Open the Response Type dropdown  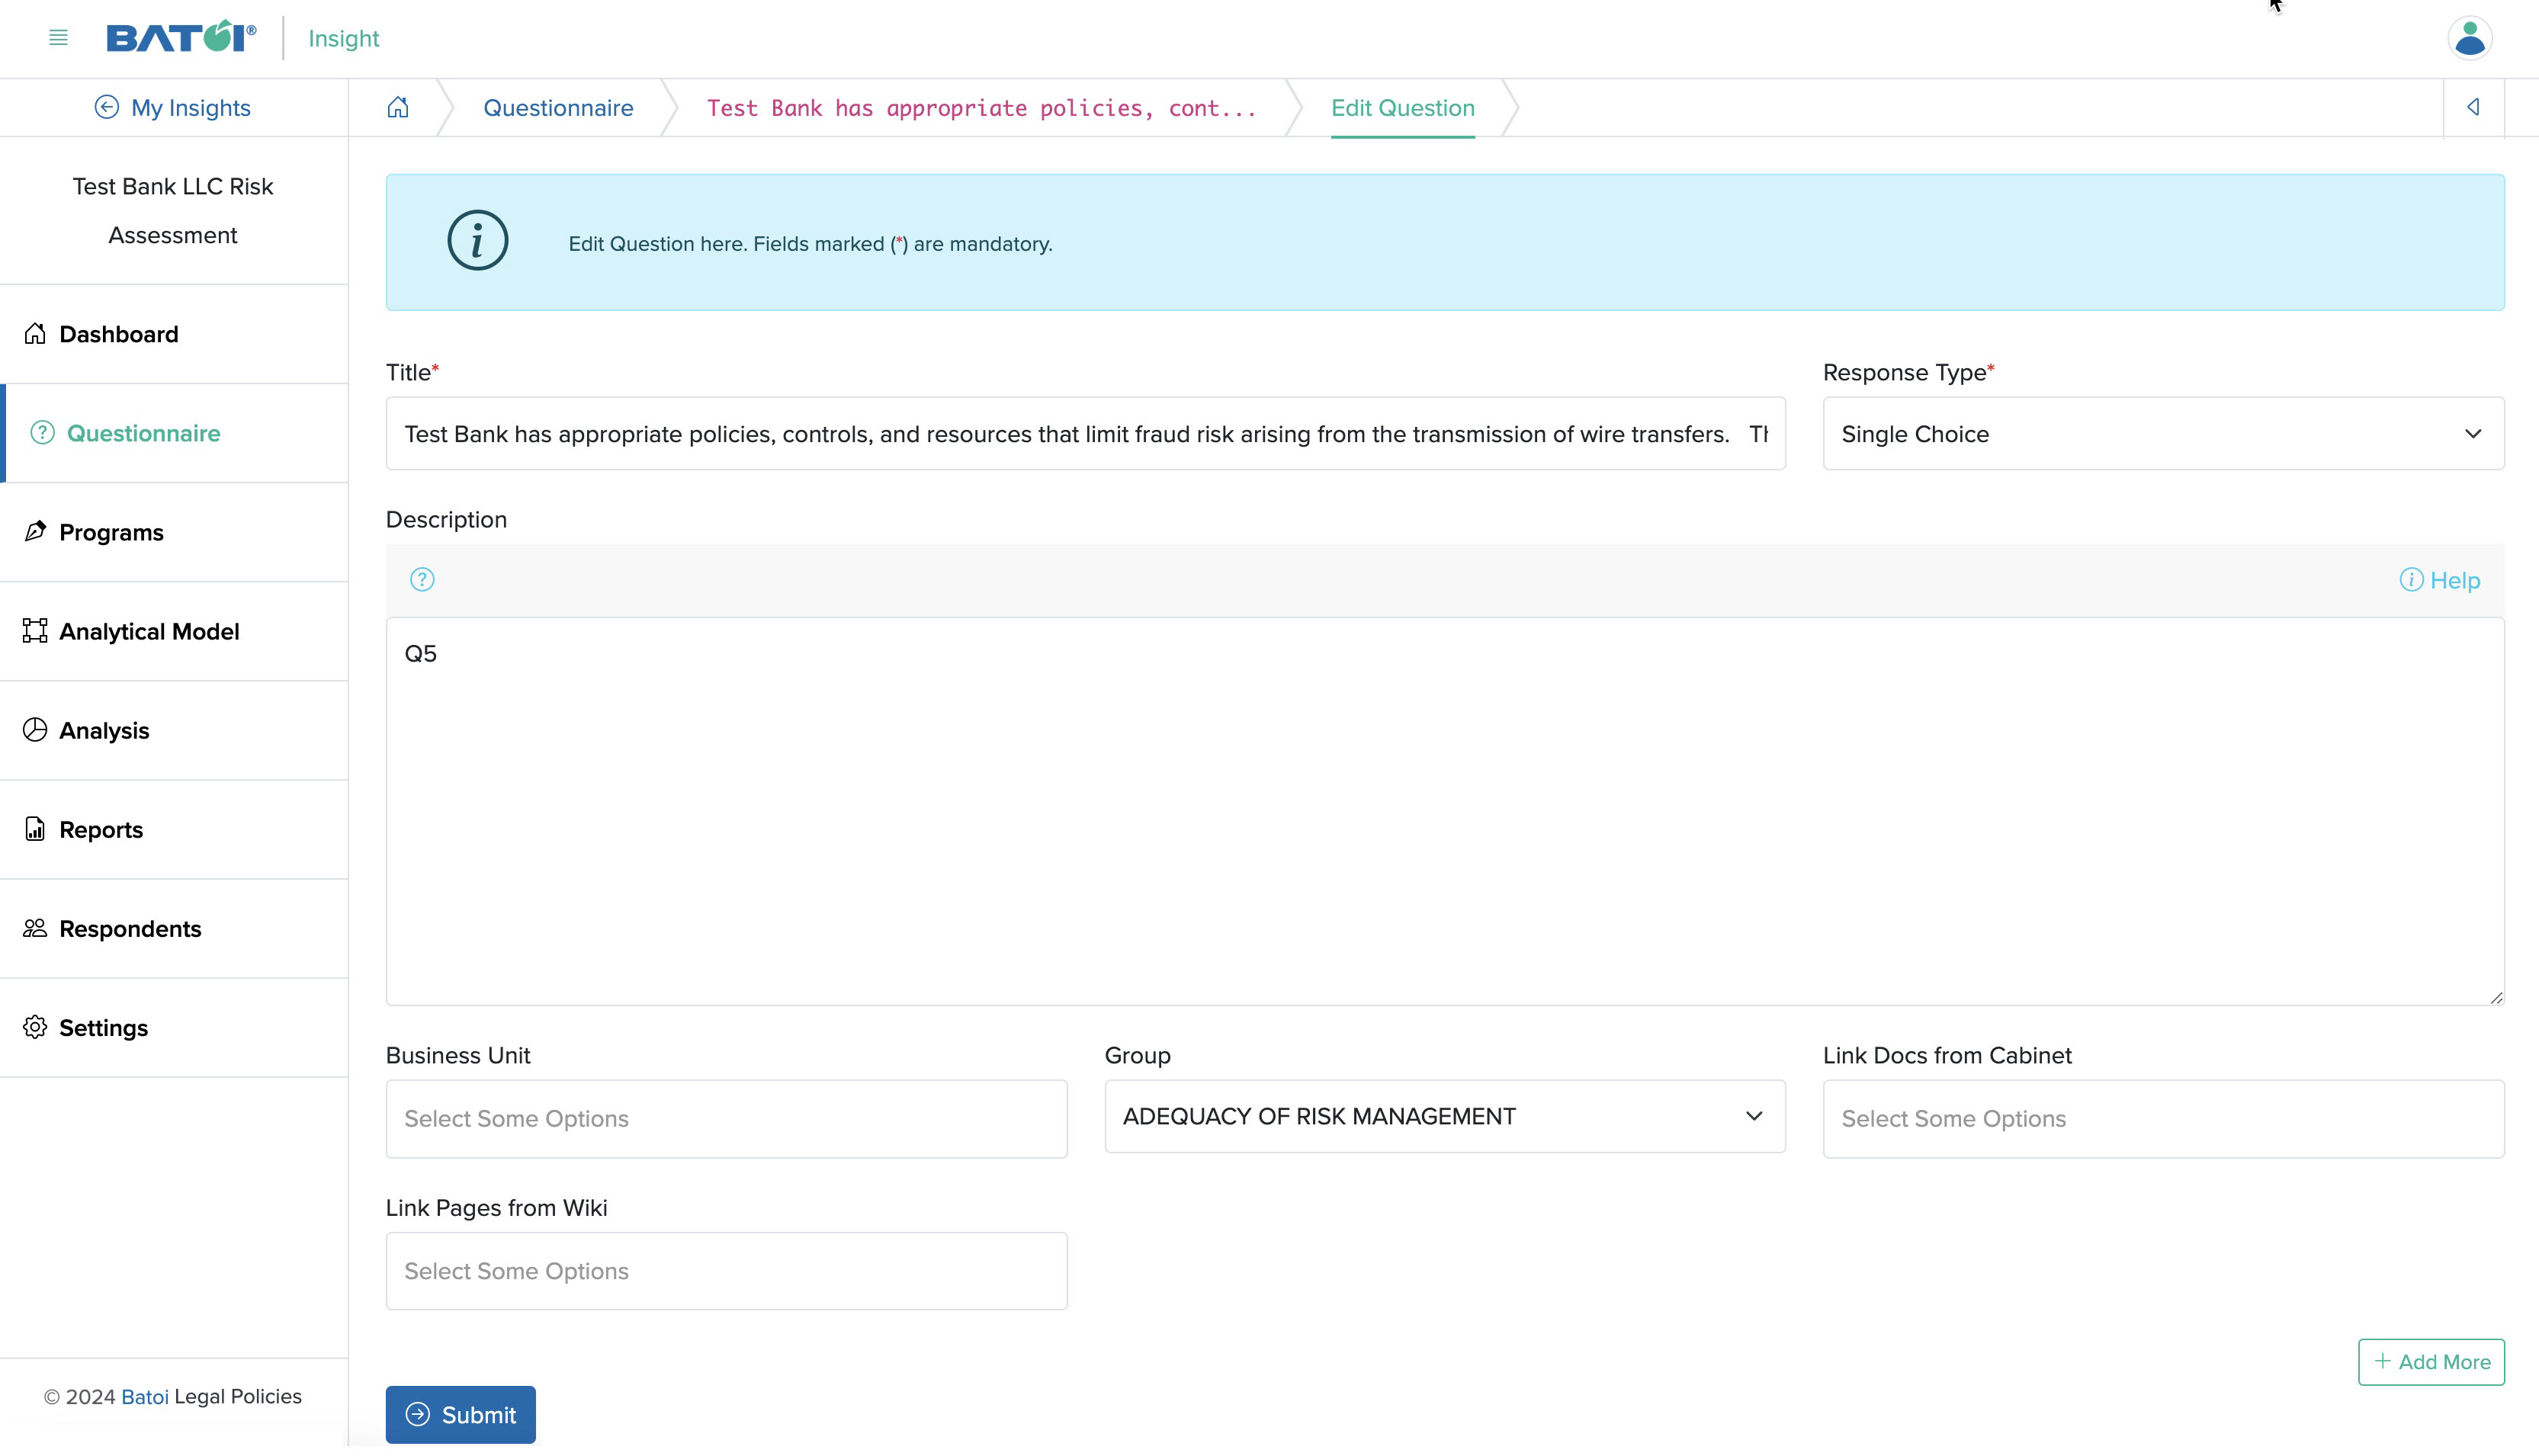2163,434
